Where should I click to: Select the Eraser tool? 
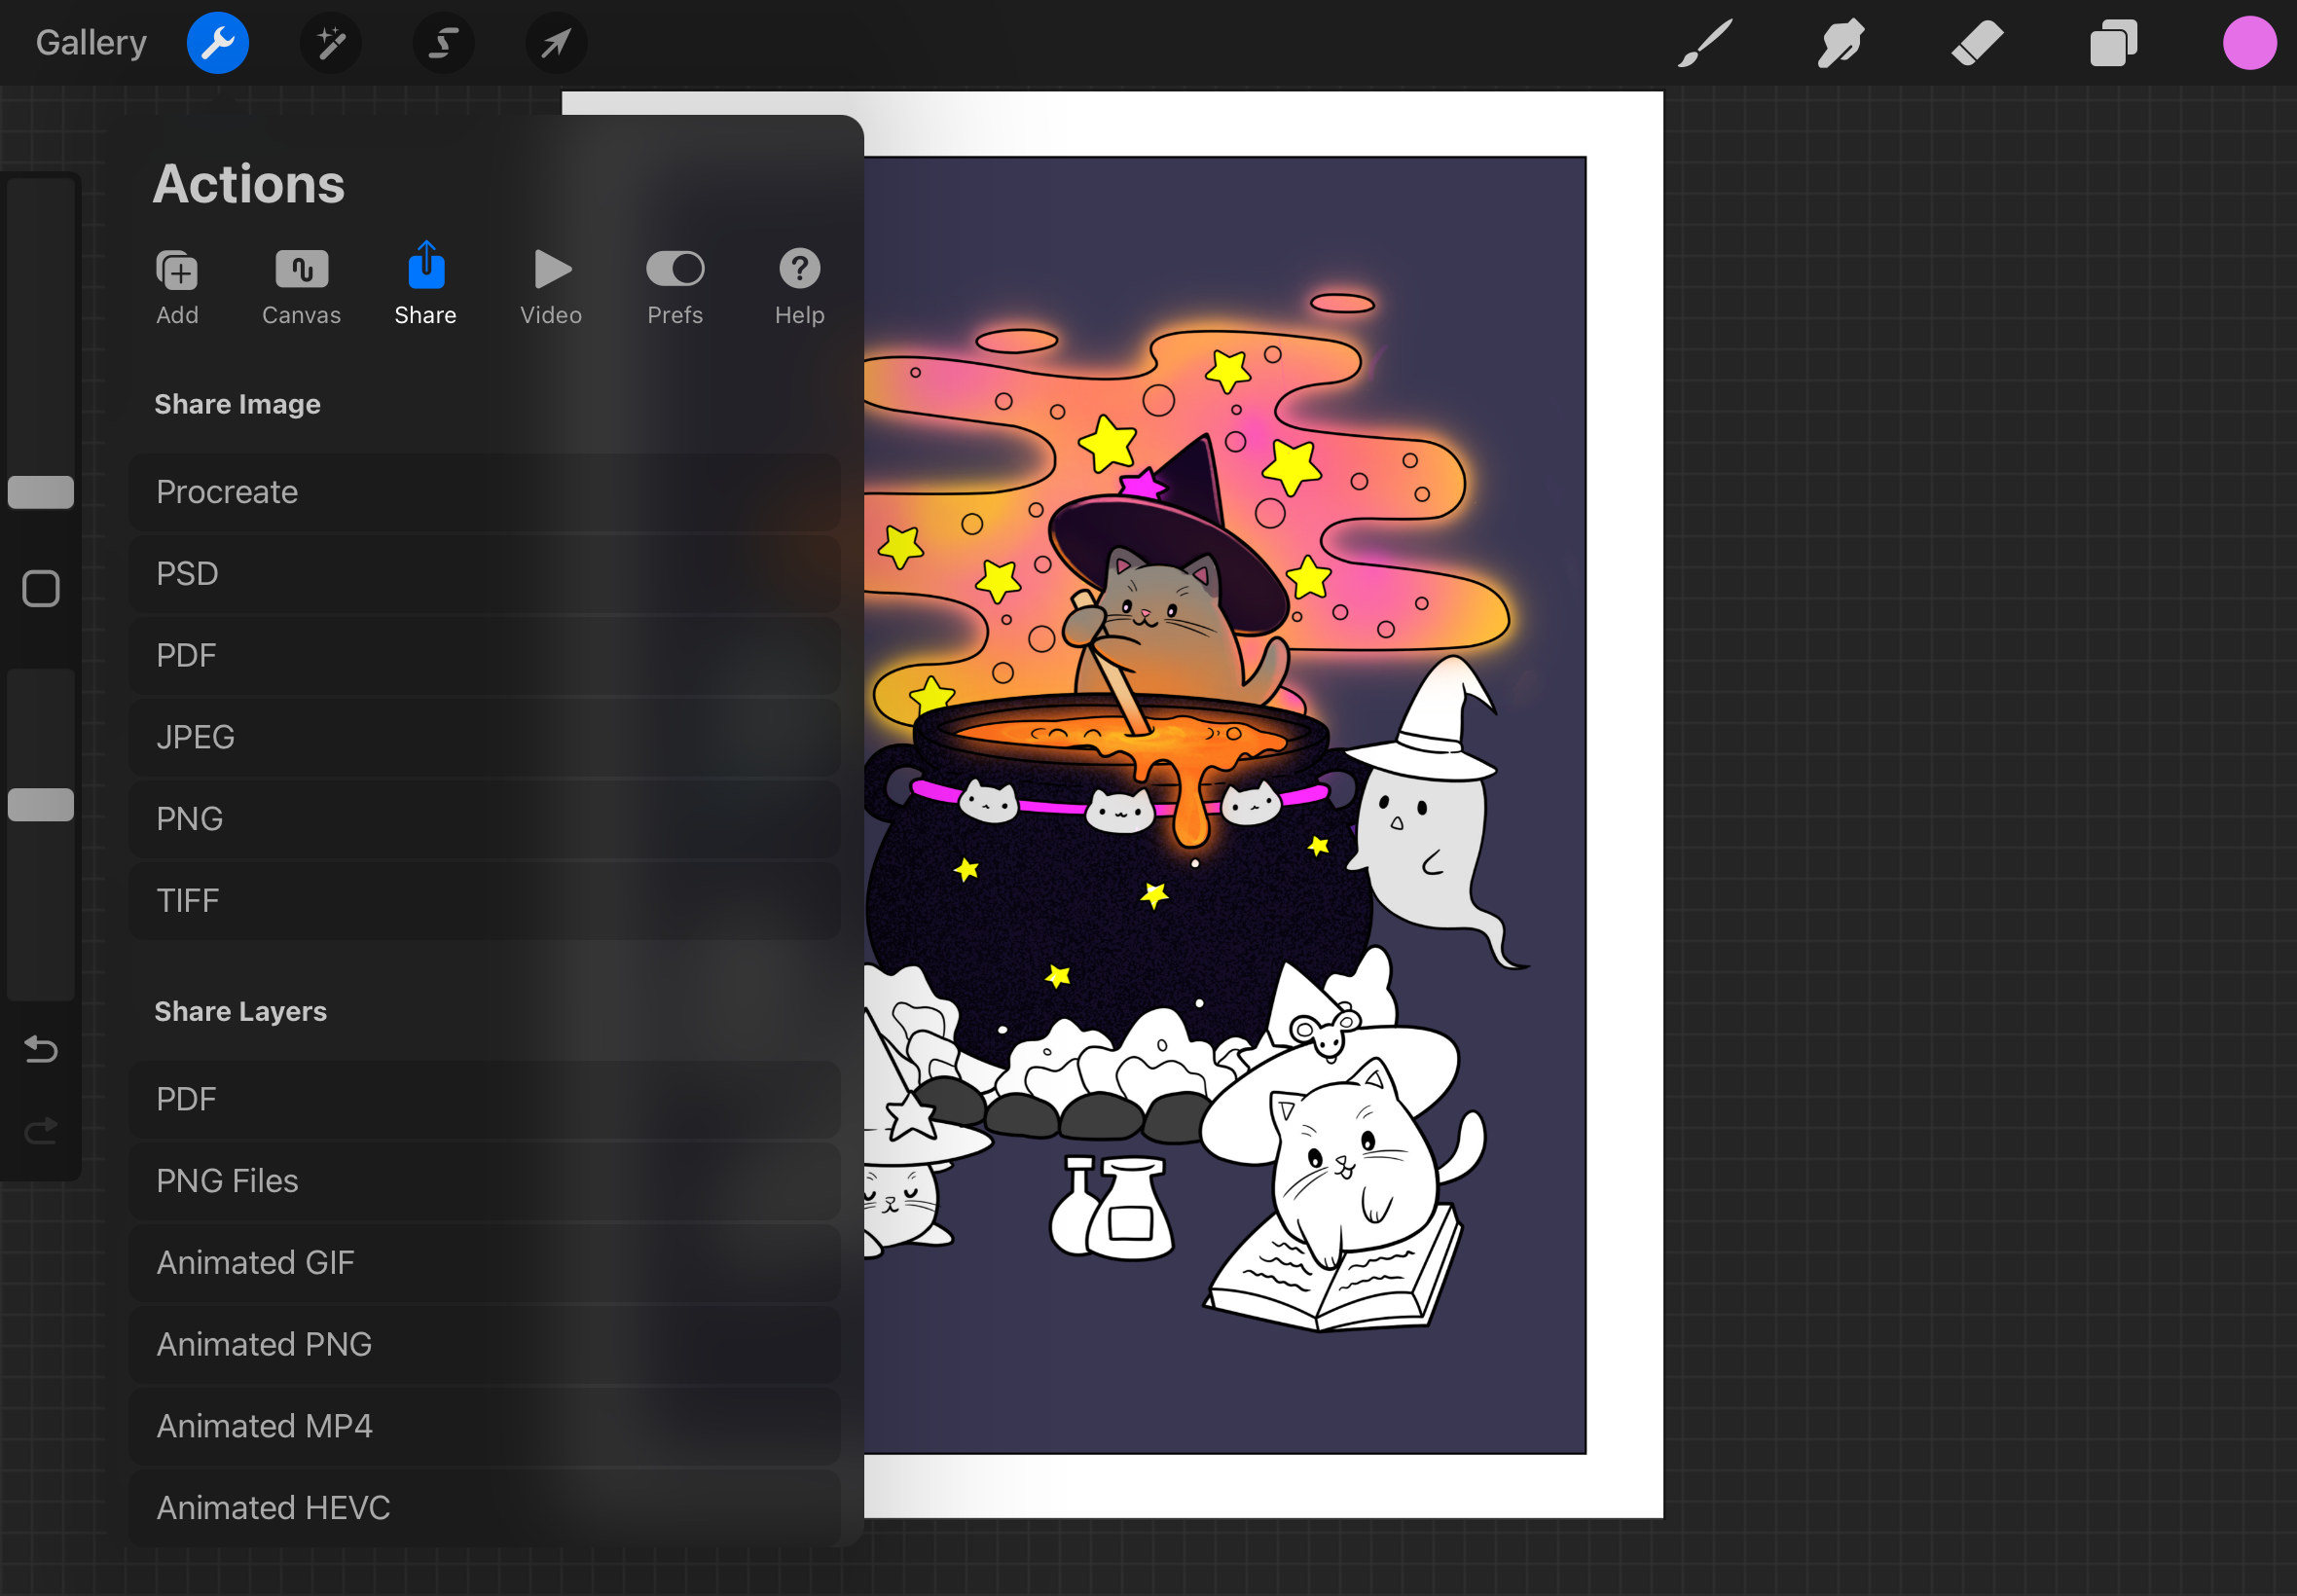[1977, 43]
